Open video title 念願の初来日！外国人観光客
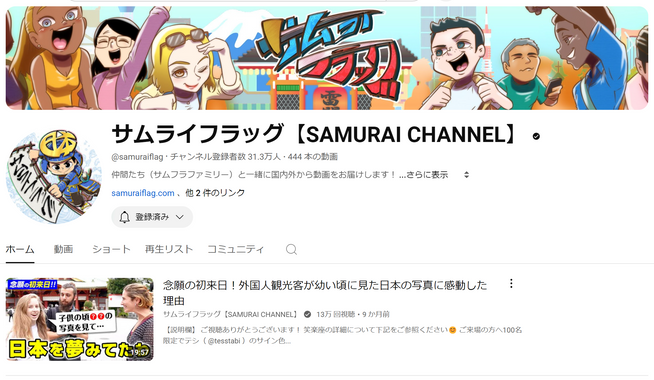The width and height of the screenshot is (654, 380). tap(325, 293)
